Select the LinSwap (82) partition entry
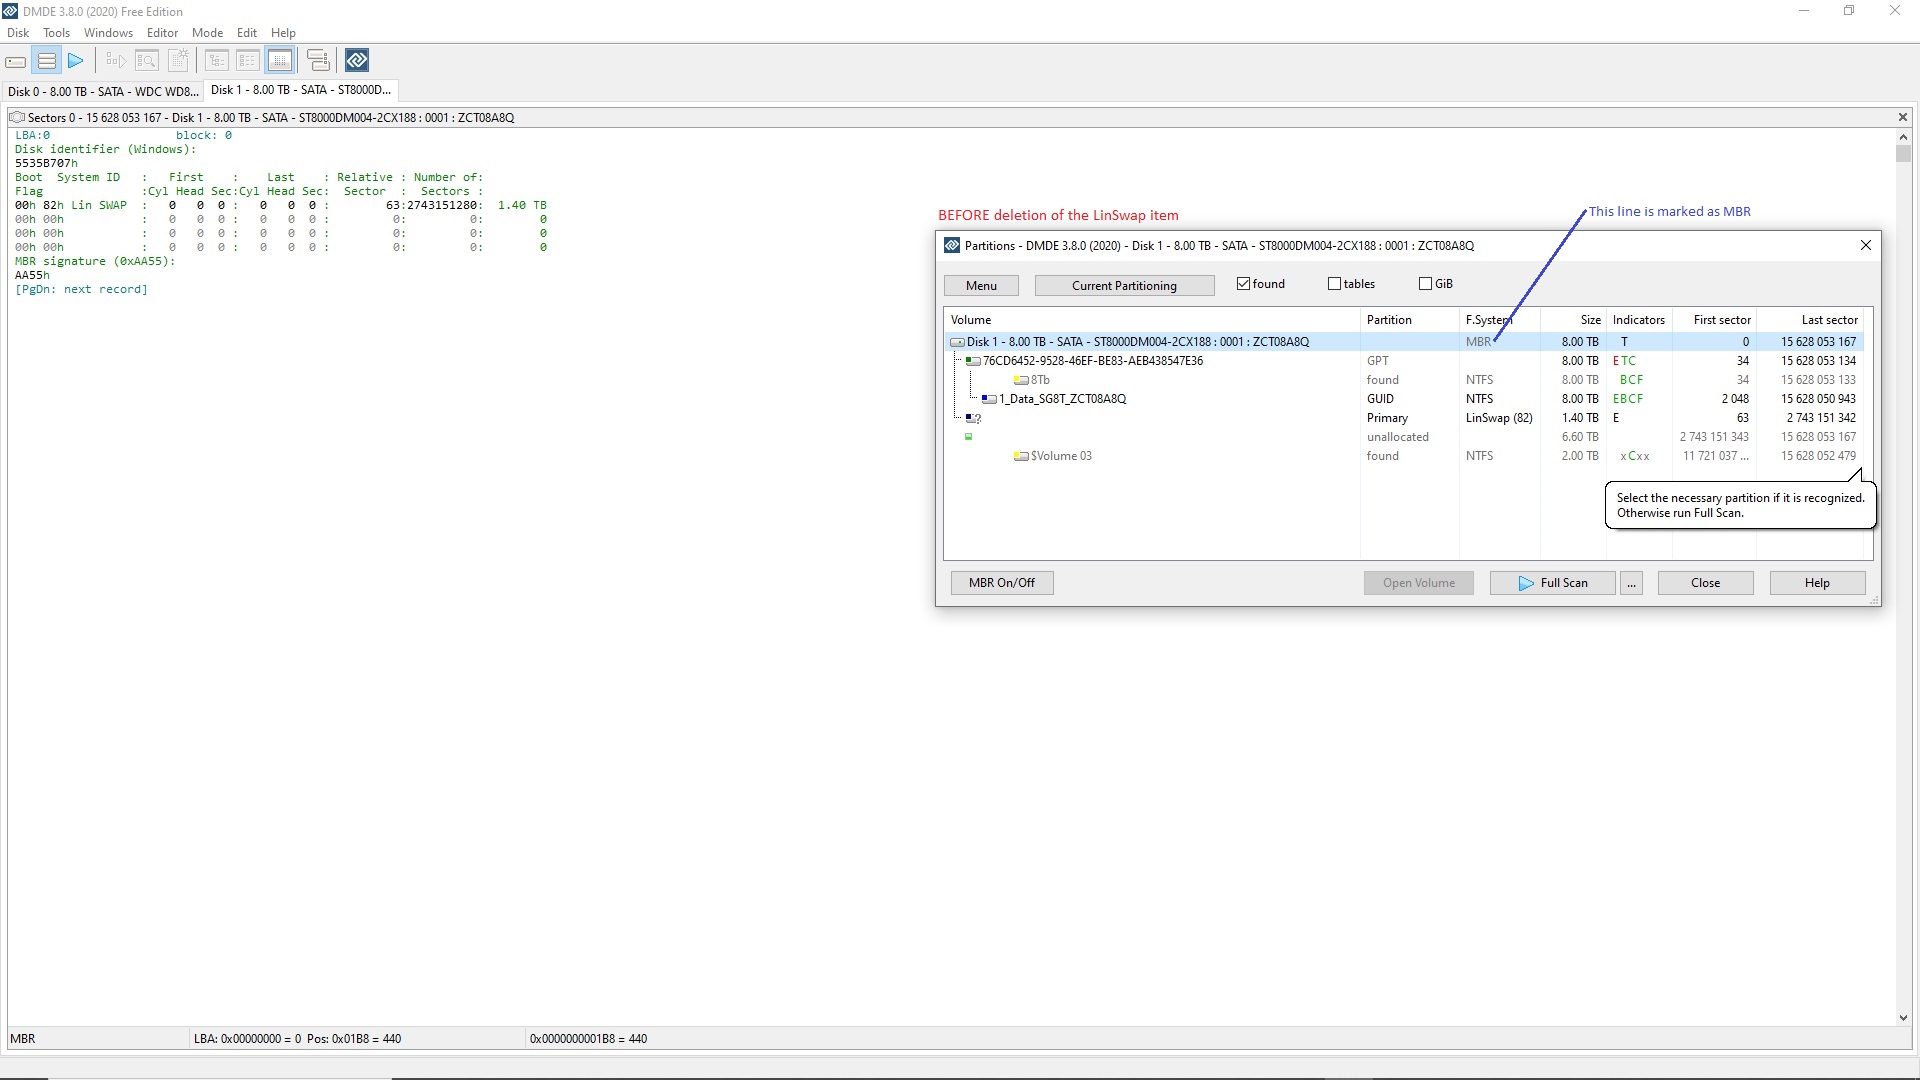 1404,418
